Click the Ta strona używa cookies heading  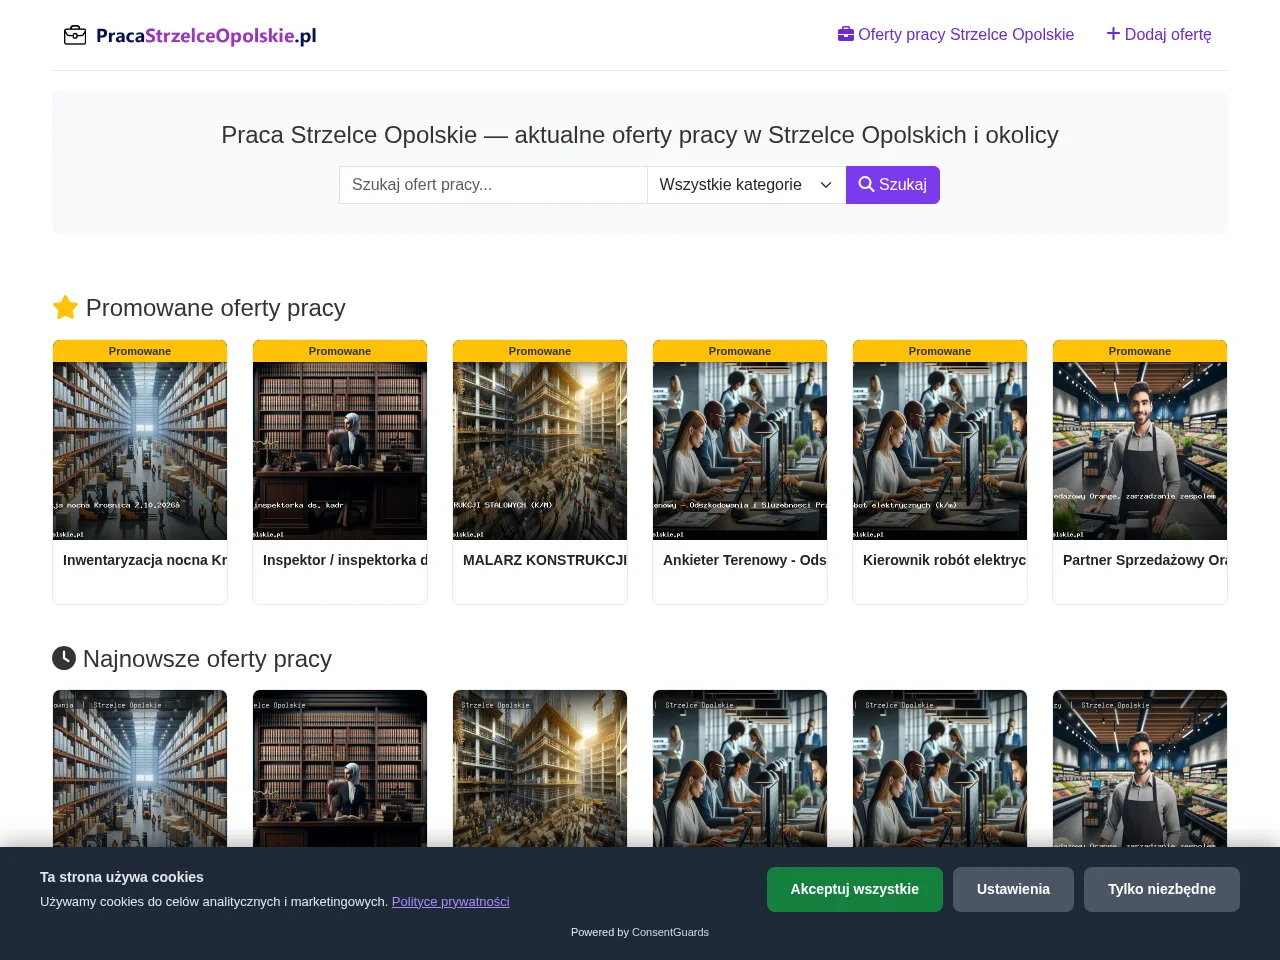tap(122, 877)
